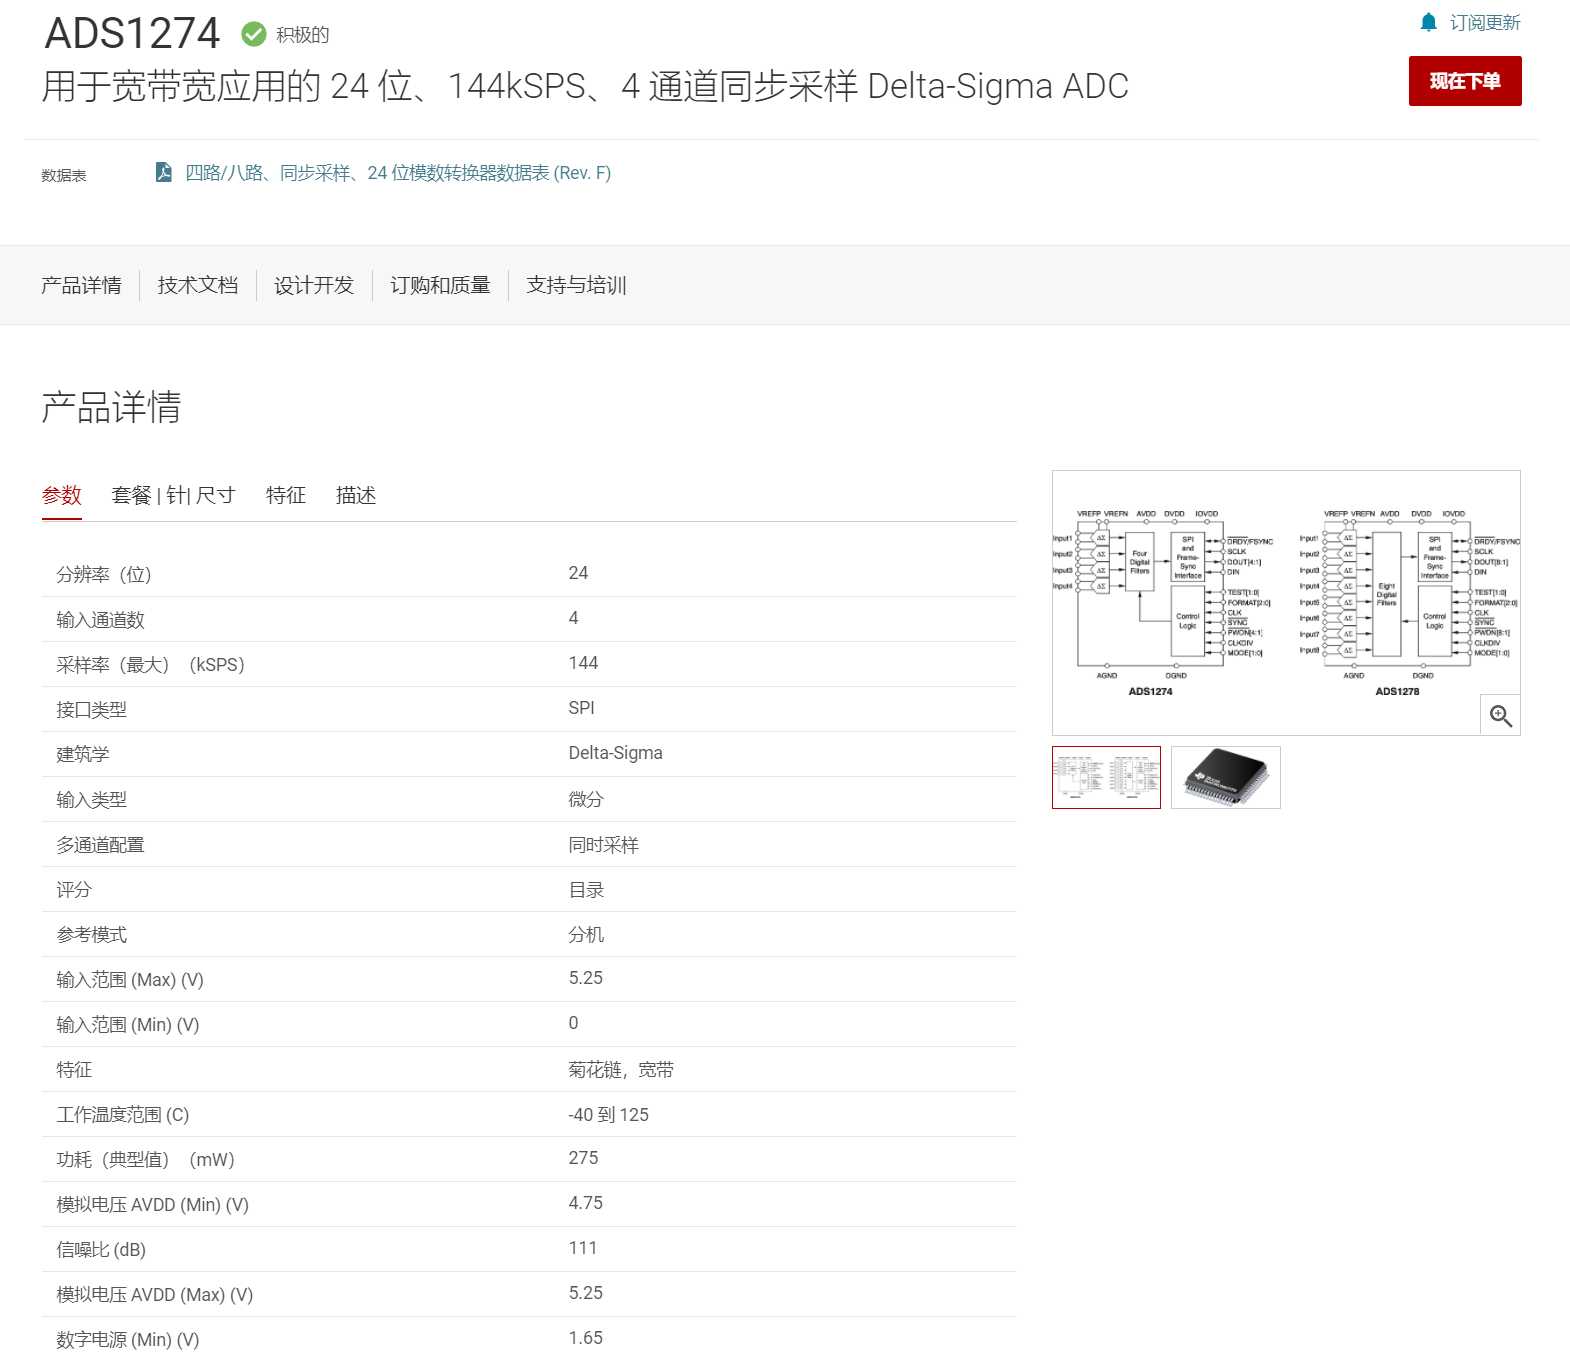
Task: Click the 评分 parameter label
Action: (73, 890)
